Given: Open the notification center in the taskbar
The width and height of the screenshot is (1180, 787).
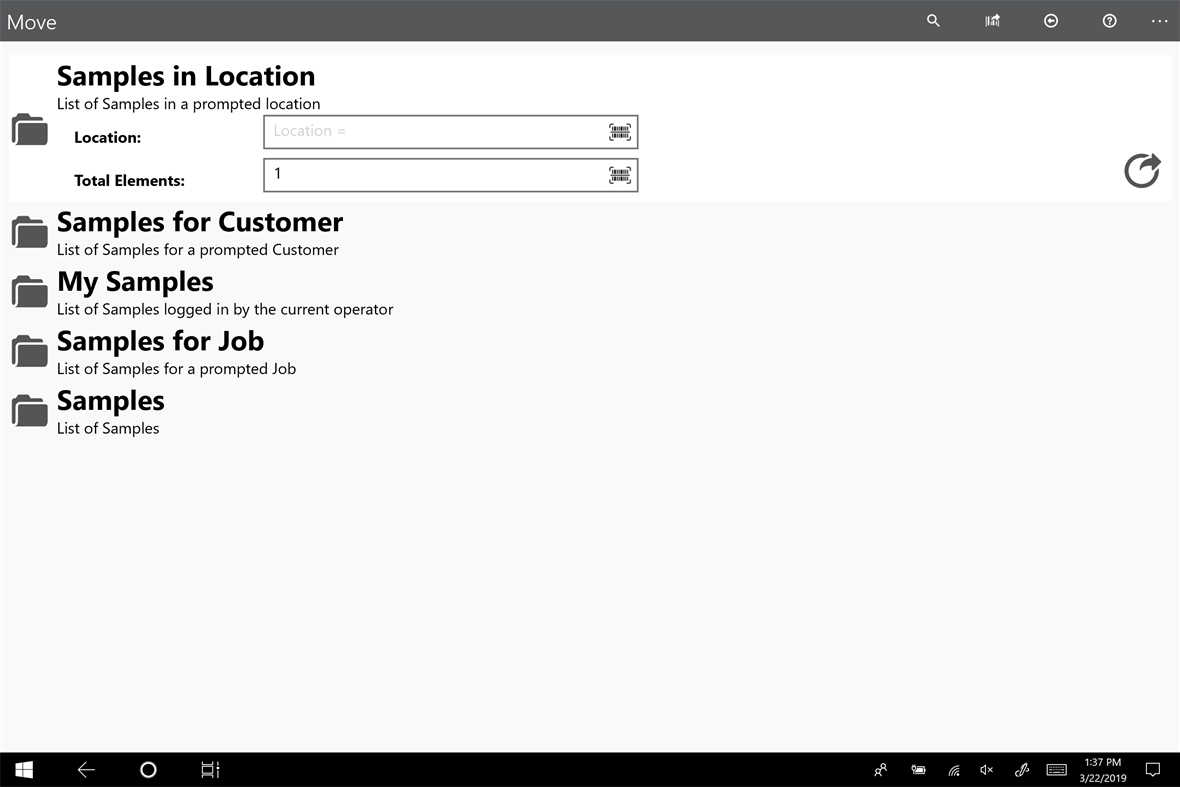Looking at the screenshot, I should [1152, 770].
